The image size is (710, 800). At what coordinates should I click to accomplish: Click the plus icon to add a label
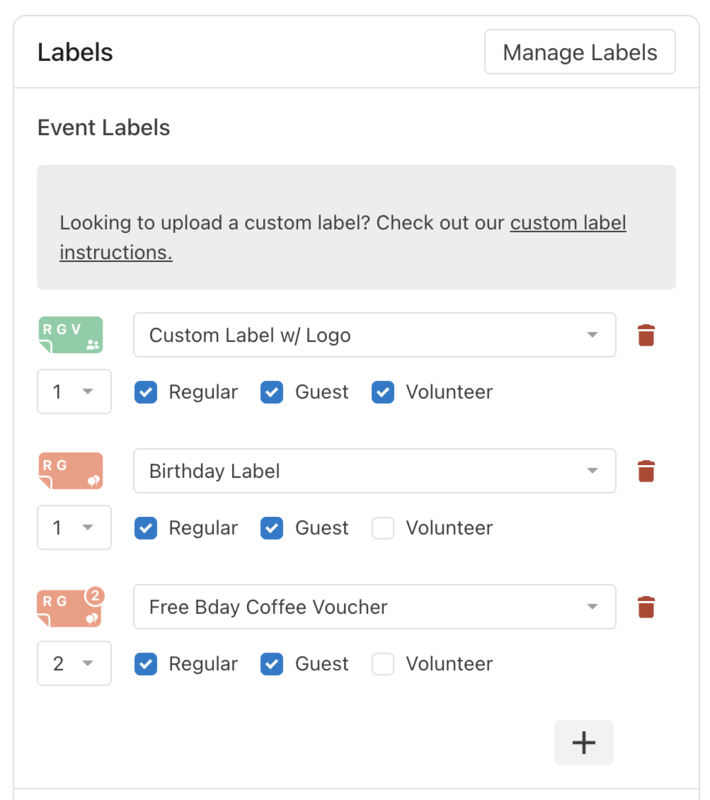point(584,742)
